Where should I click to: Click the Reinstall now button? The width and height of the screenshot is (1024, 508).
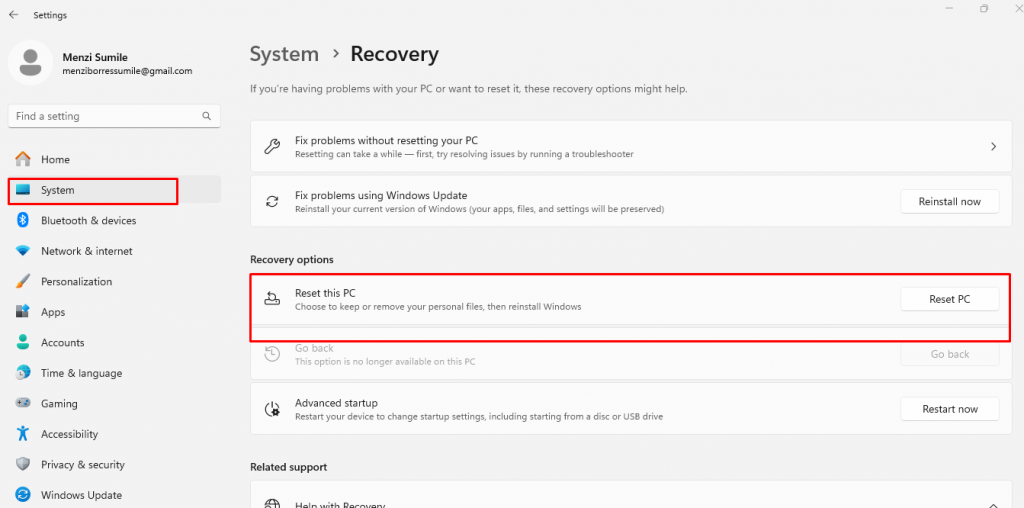(x=950, y=202)
